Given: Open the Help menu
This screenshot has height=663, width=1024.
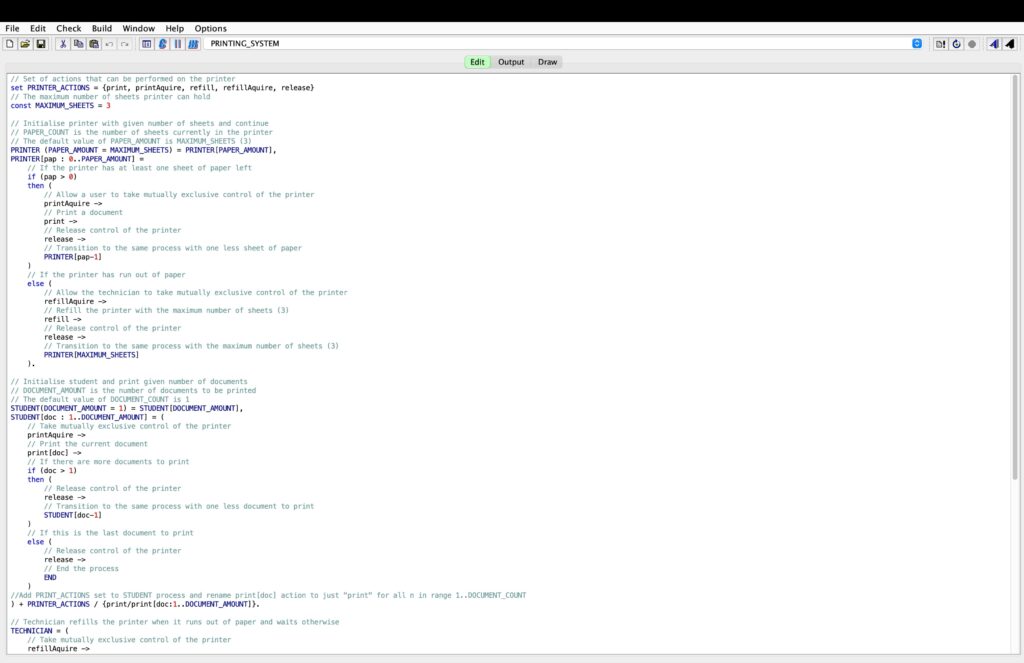Looking at the screenshot, I should pos(174,28).
